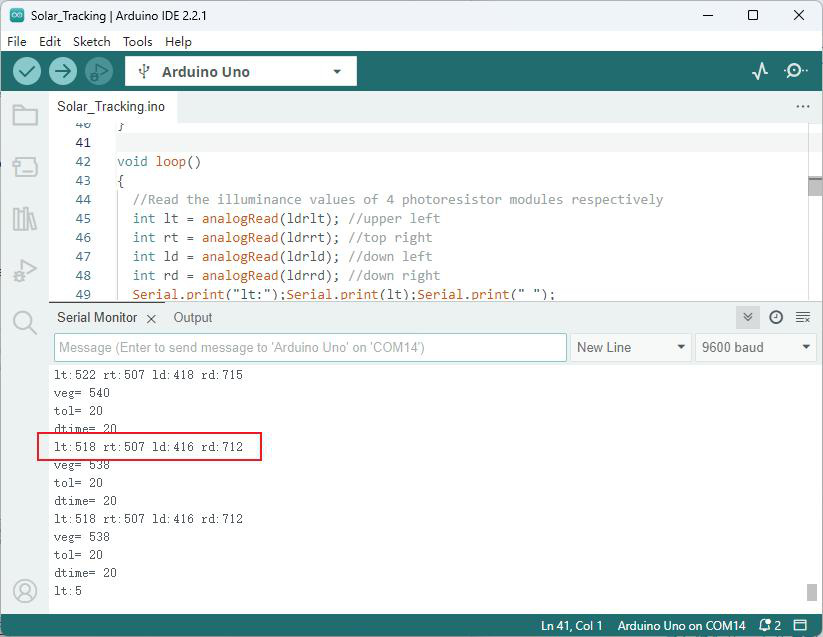Image resolution: width=823 pixels, height=637 pixels.
Task: Click the int rd analogRead(ldrrd) code line
Action: point(286,275)
